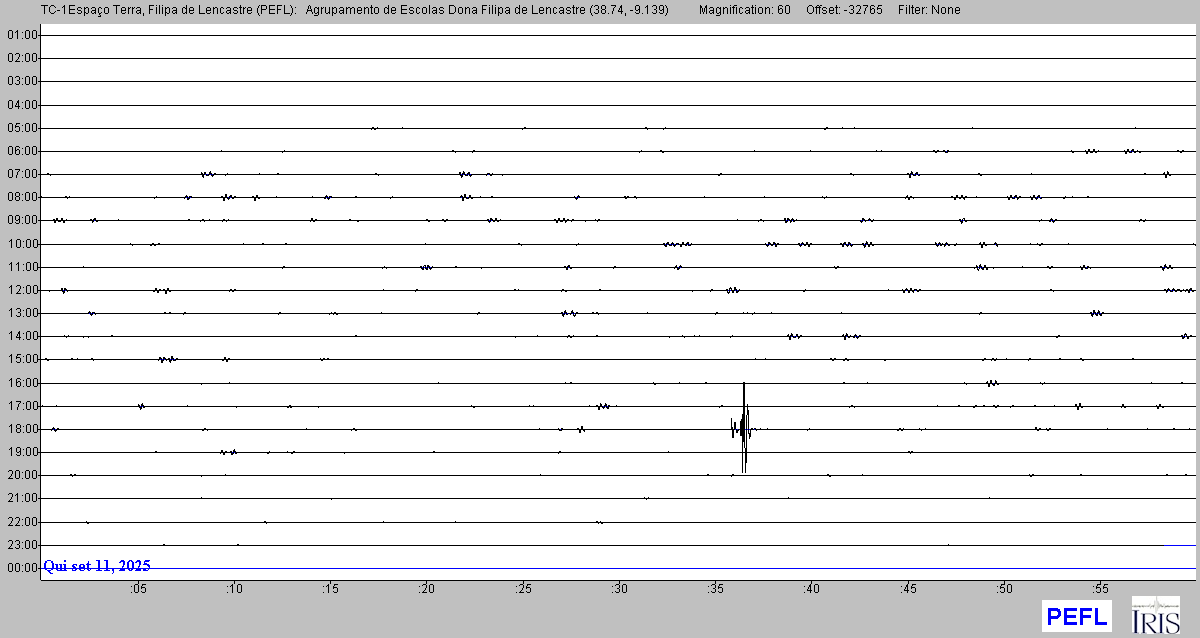Click the 23:00 hour label
Screen dimensions: 1200x638
point(22,545)
